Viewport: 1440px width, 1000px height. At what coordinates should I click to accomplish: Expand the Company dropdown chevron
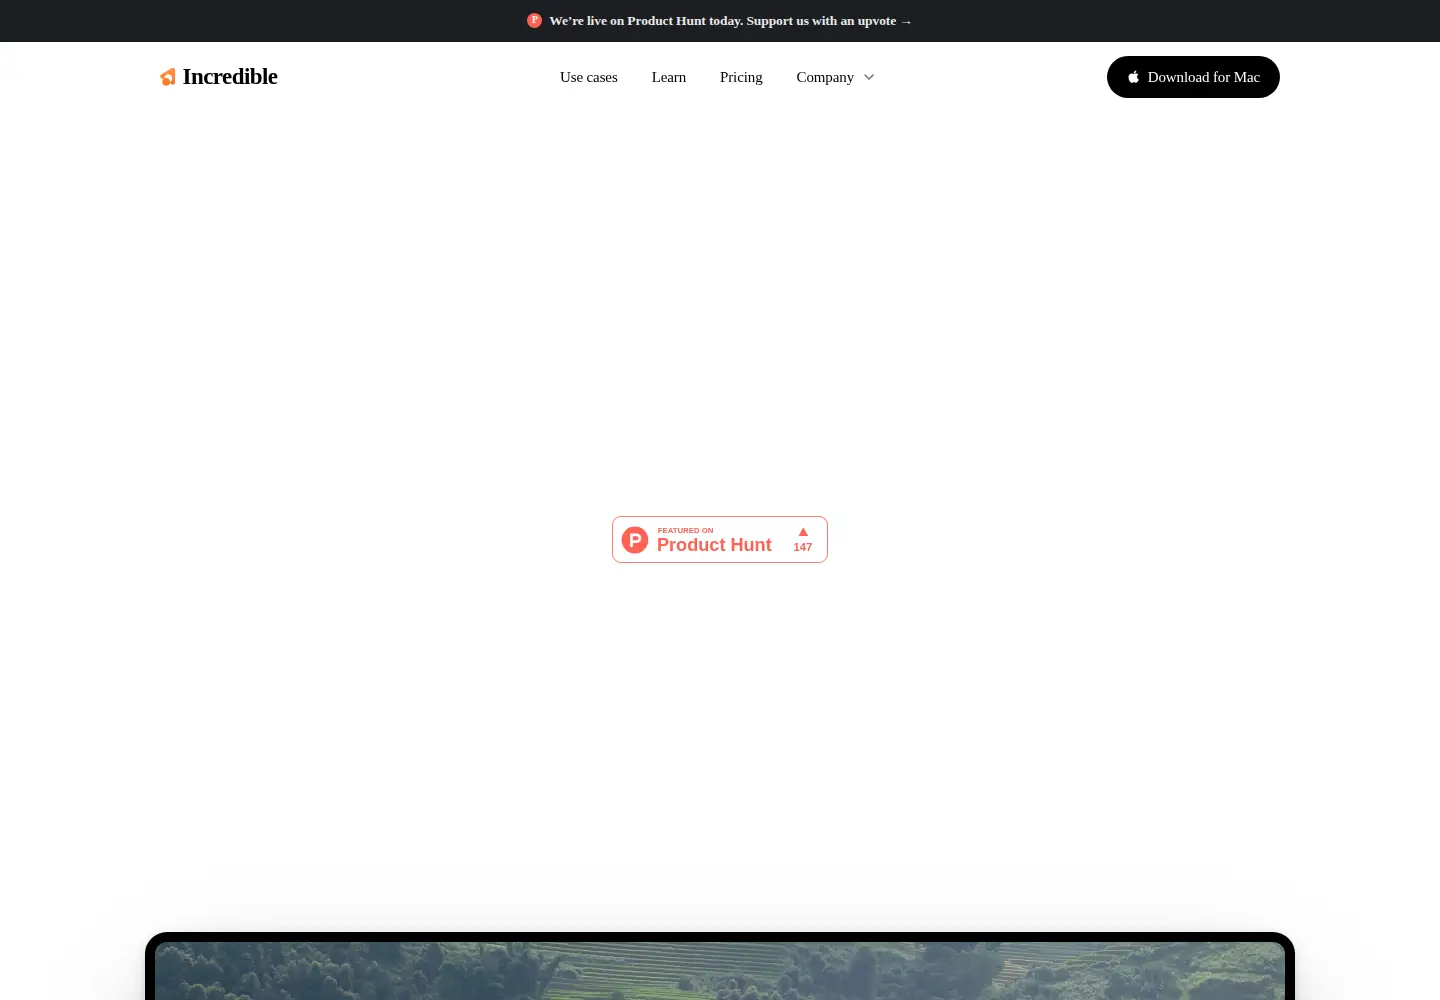pos(869,77)
